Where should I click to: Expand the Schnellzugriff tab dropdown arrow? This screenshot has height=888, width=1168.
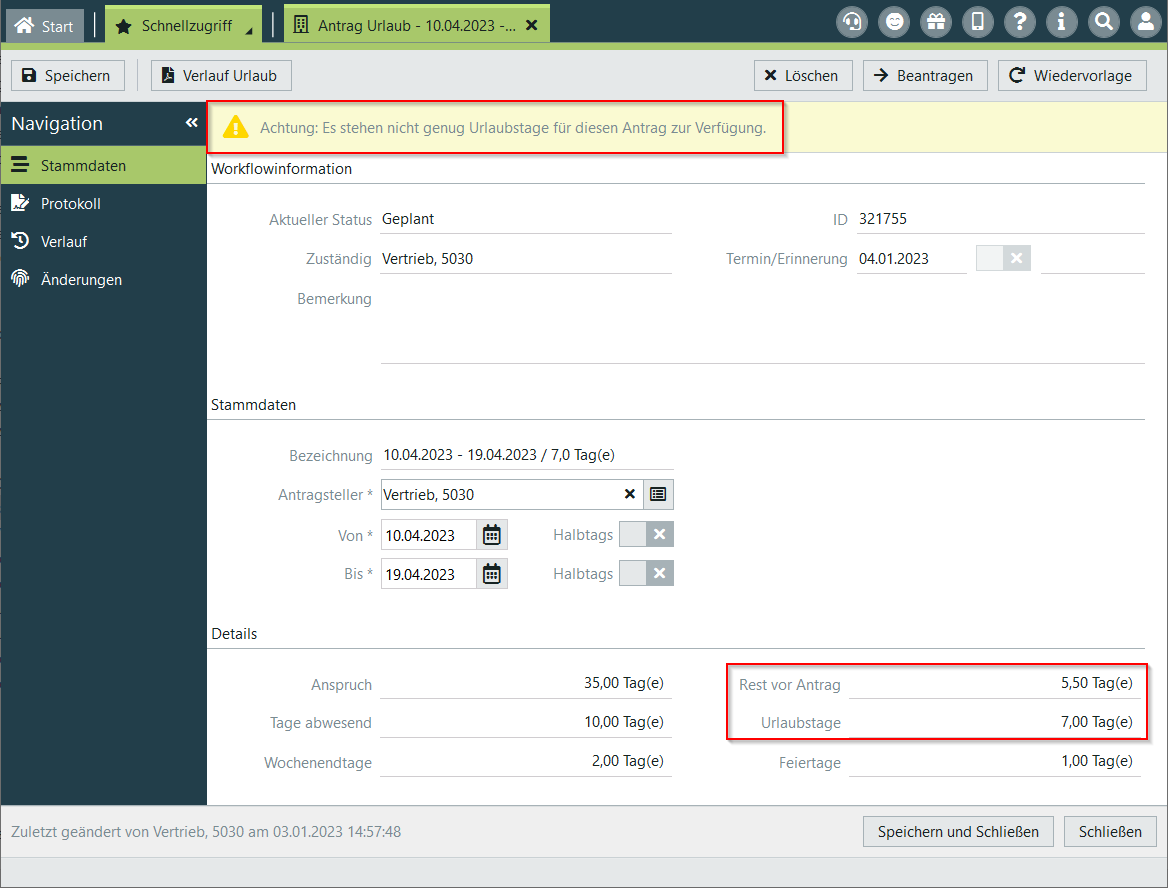point(249,31)
